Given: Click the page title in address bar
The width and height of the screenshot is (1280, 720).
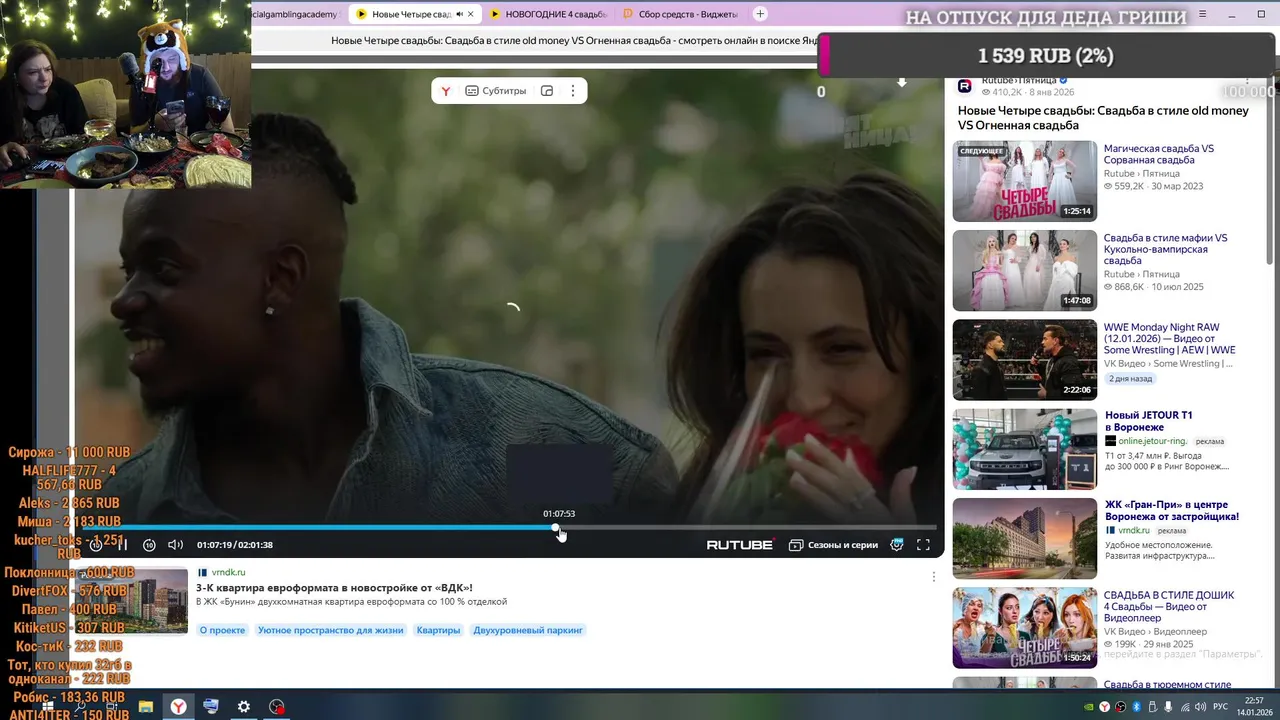Looking at the screenshot, I should 574,41.
